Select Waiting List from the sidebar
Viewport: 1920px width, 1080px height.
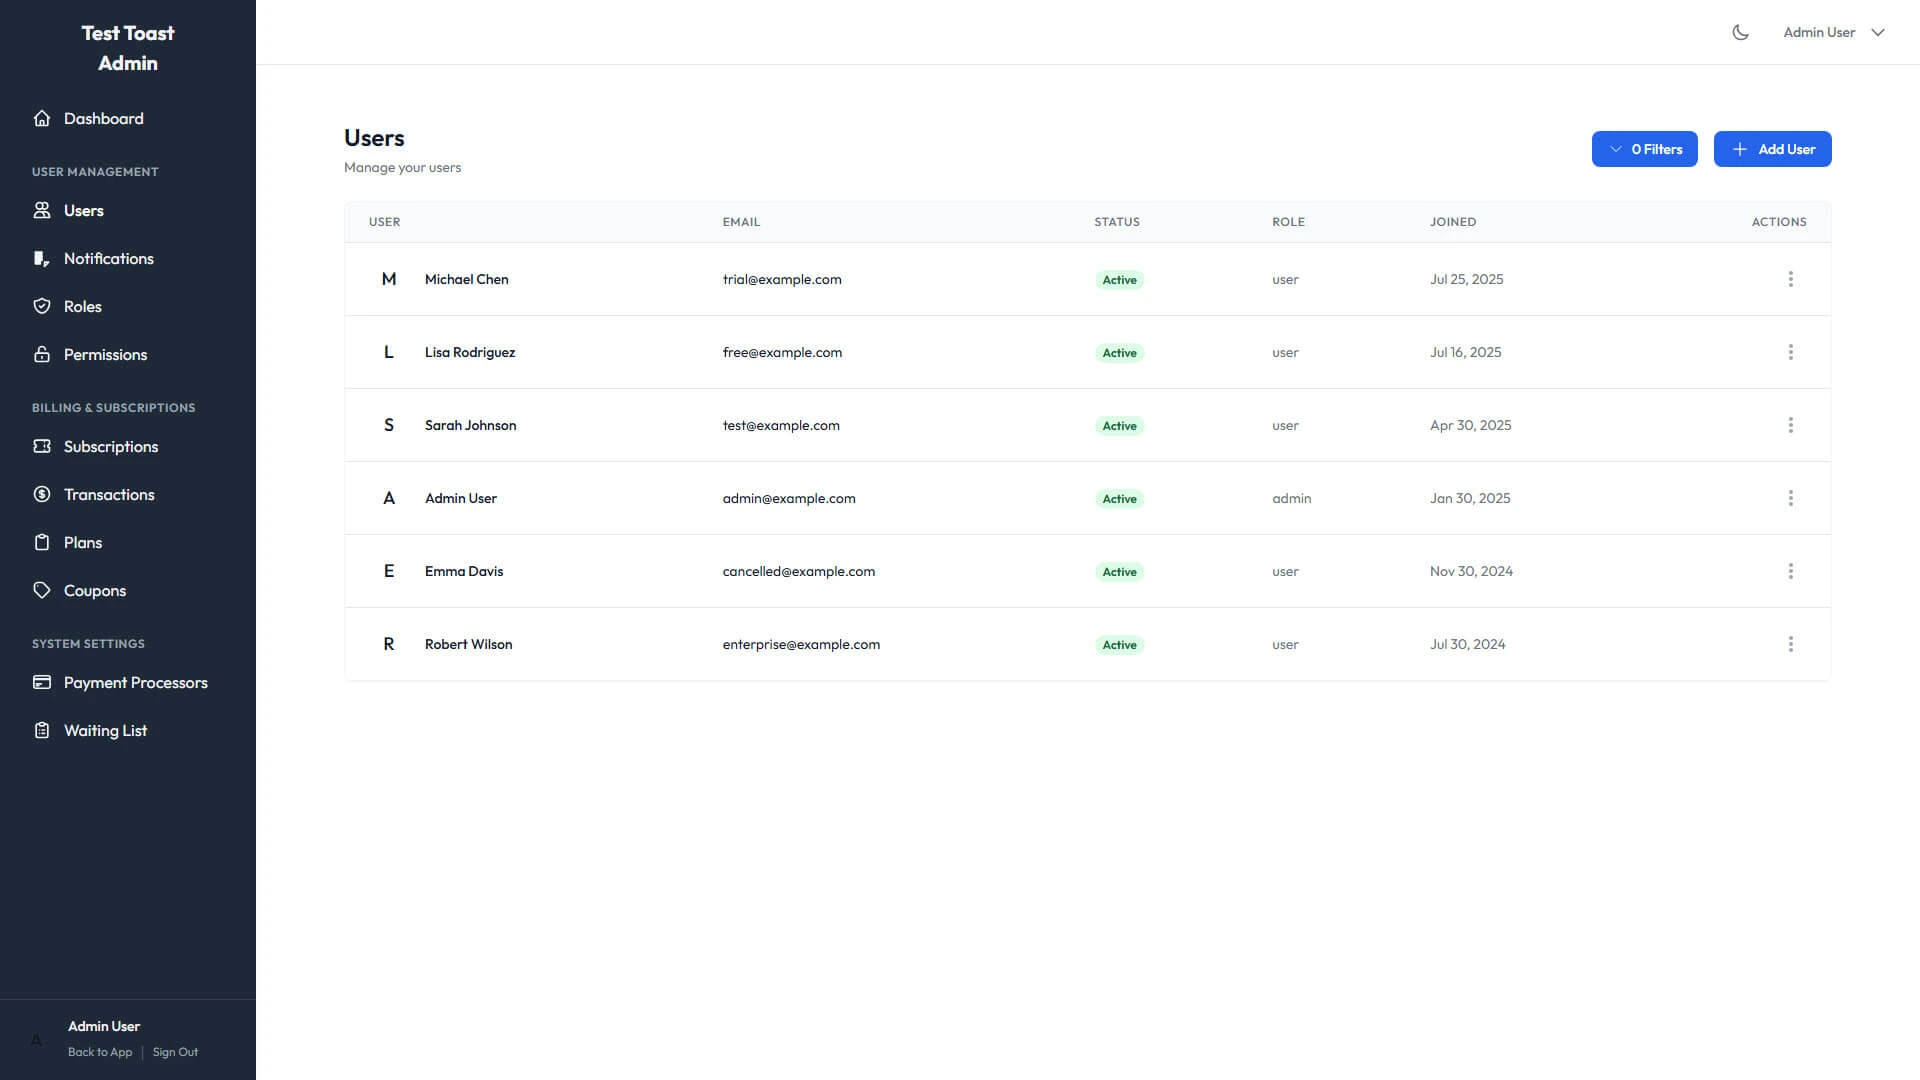coord(105,730)
